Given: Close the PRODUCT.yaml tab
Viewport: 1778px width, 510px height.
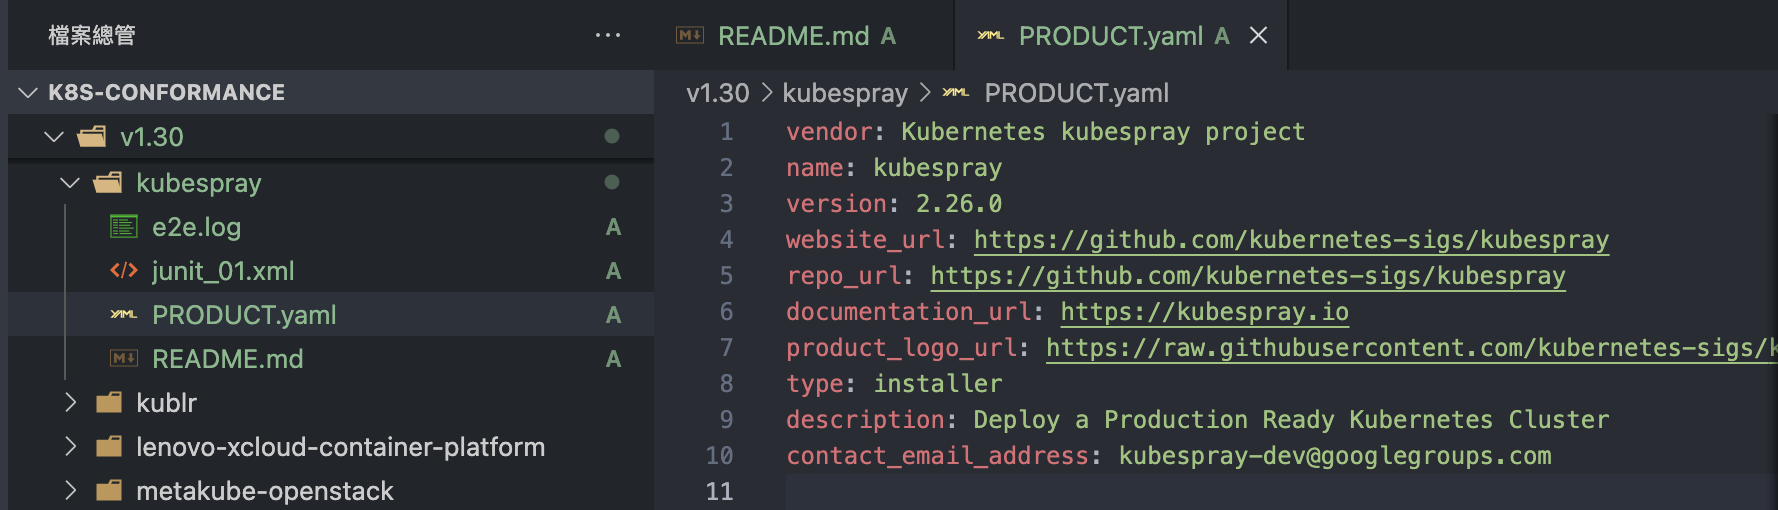Looking at the screenshot, I should click(1258, 36).
